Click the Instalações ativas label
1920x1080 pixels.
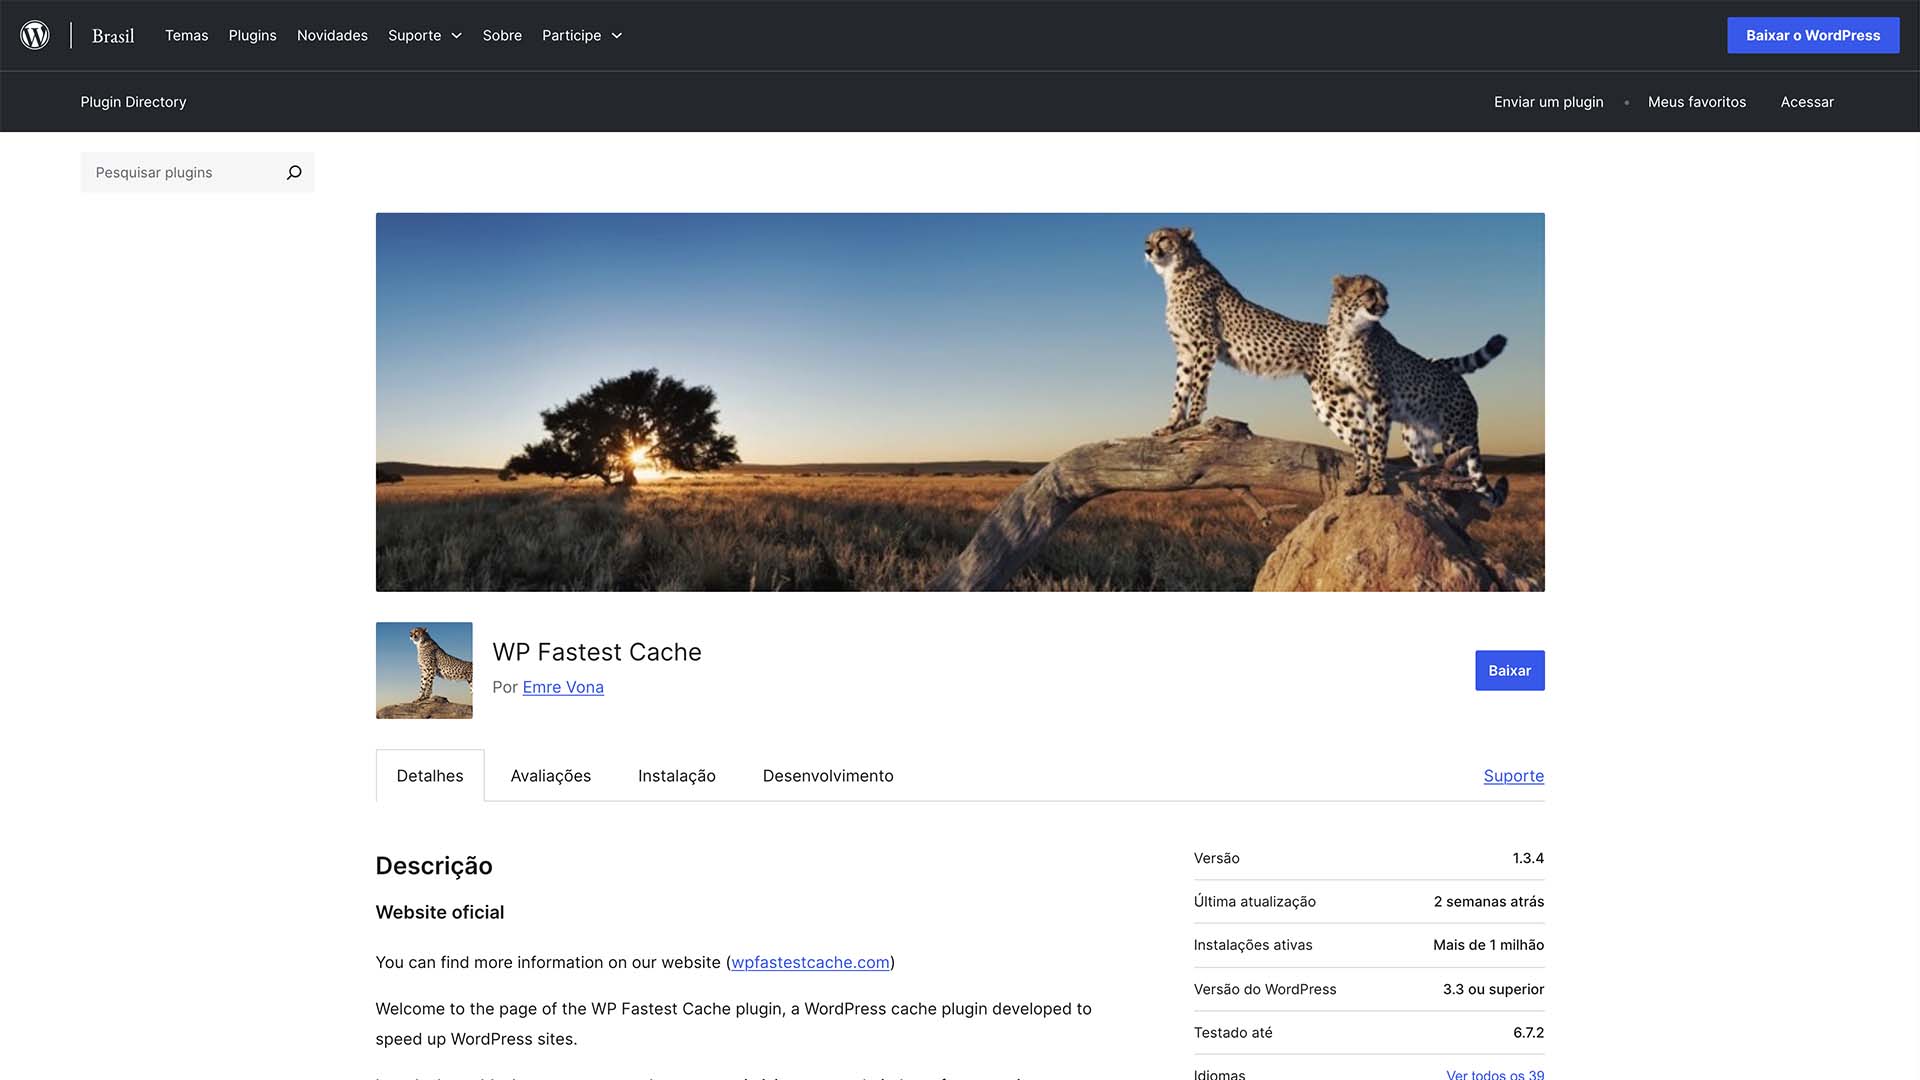pos(1252,945)
